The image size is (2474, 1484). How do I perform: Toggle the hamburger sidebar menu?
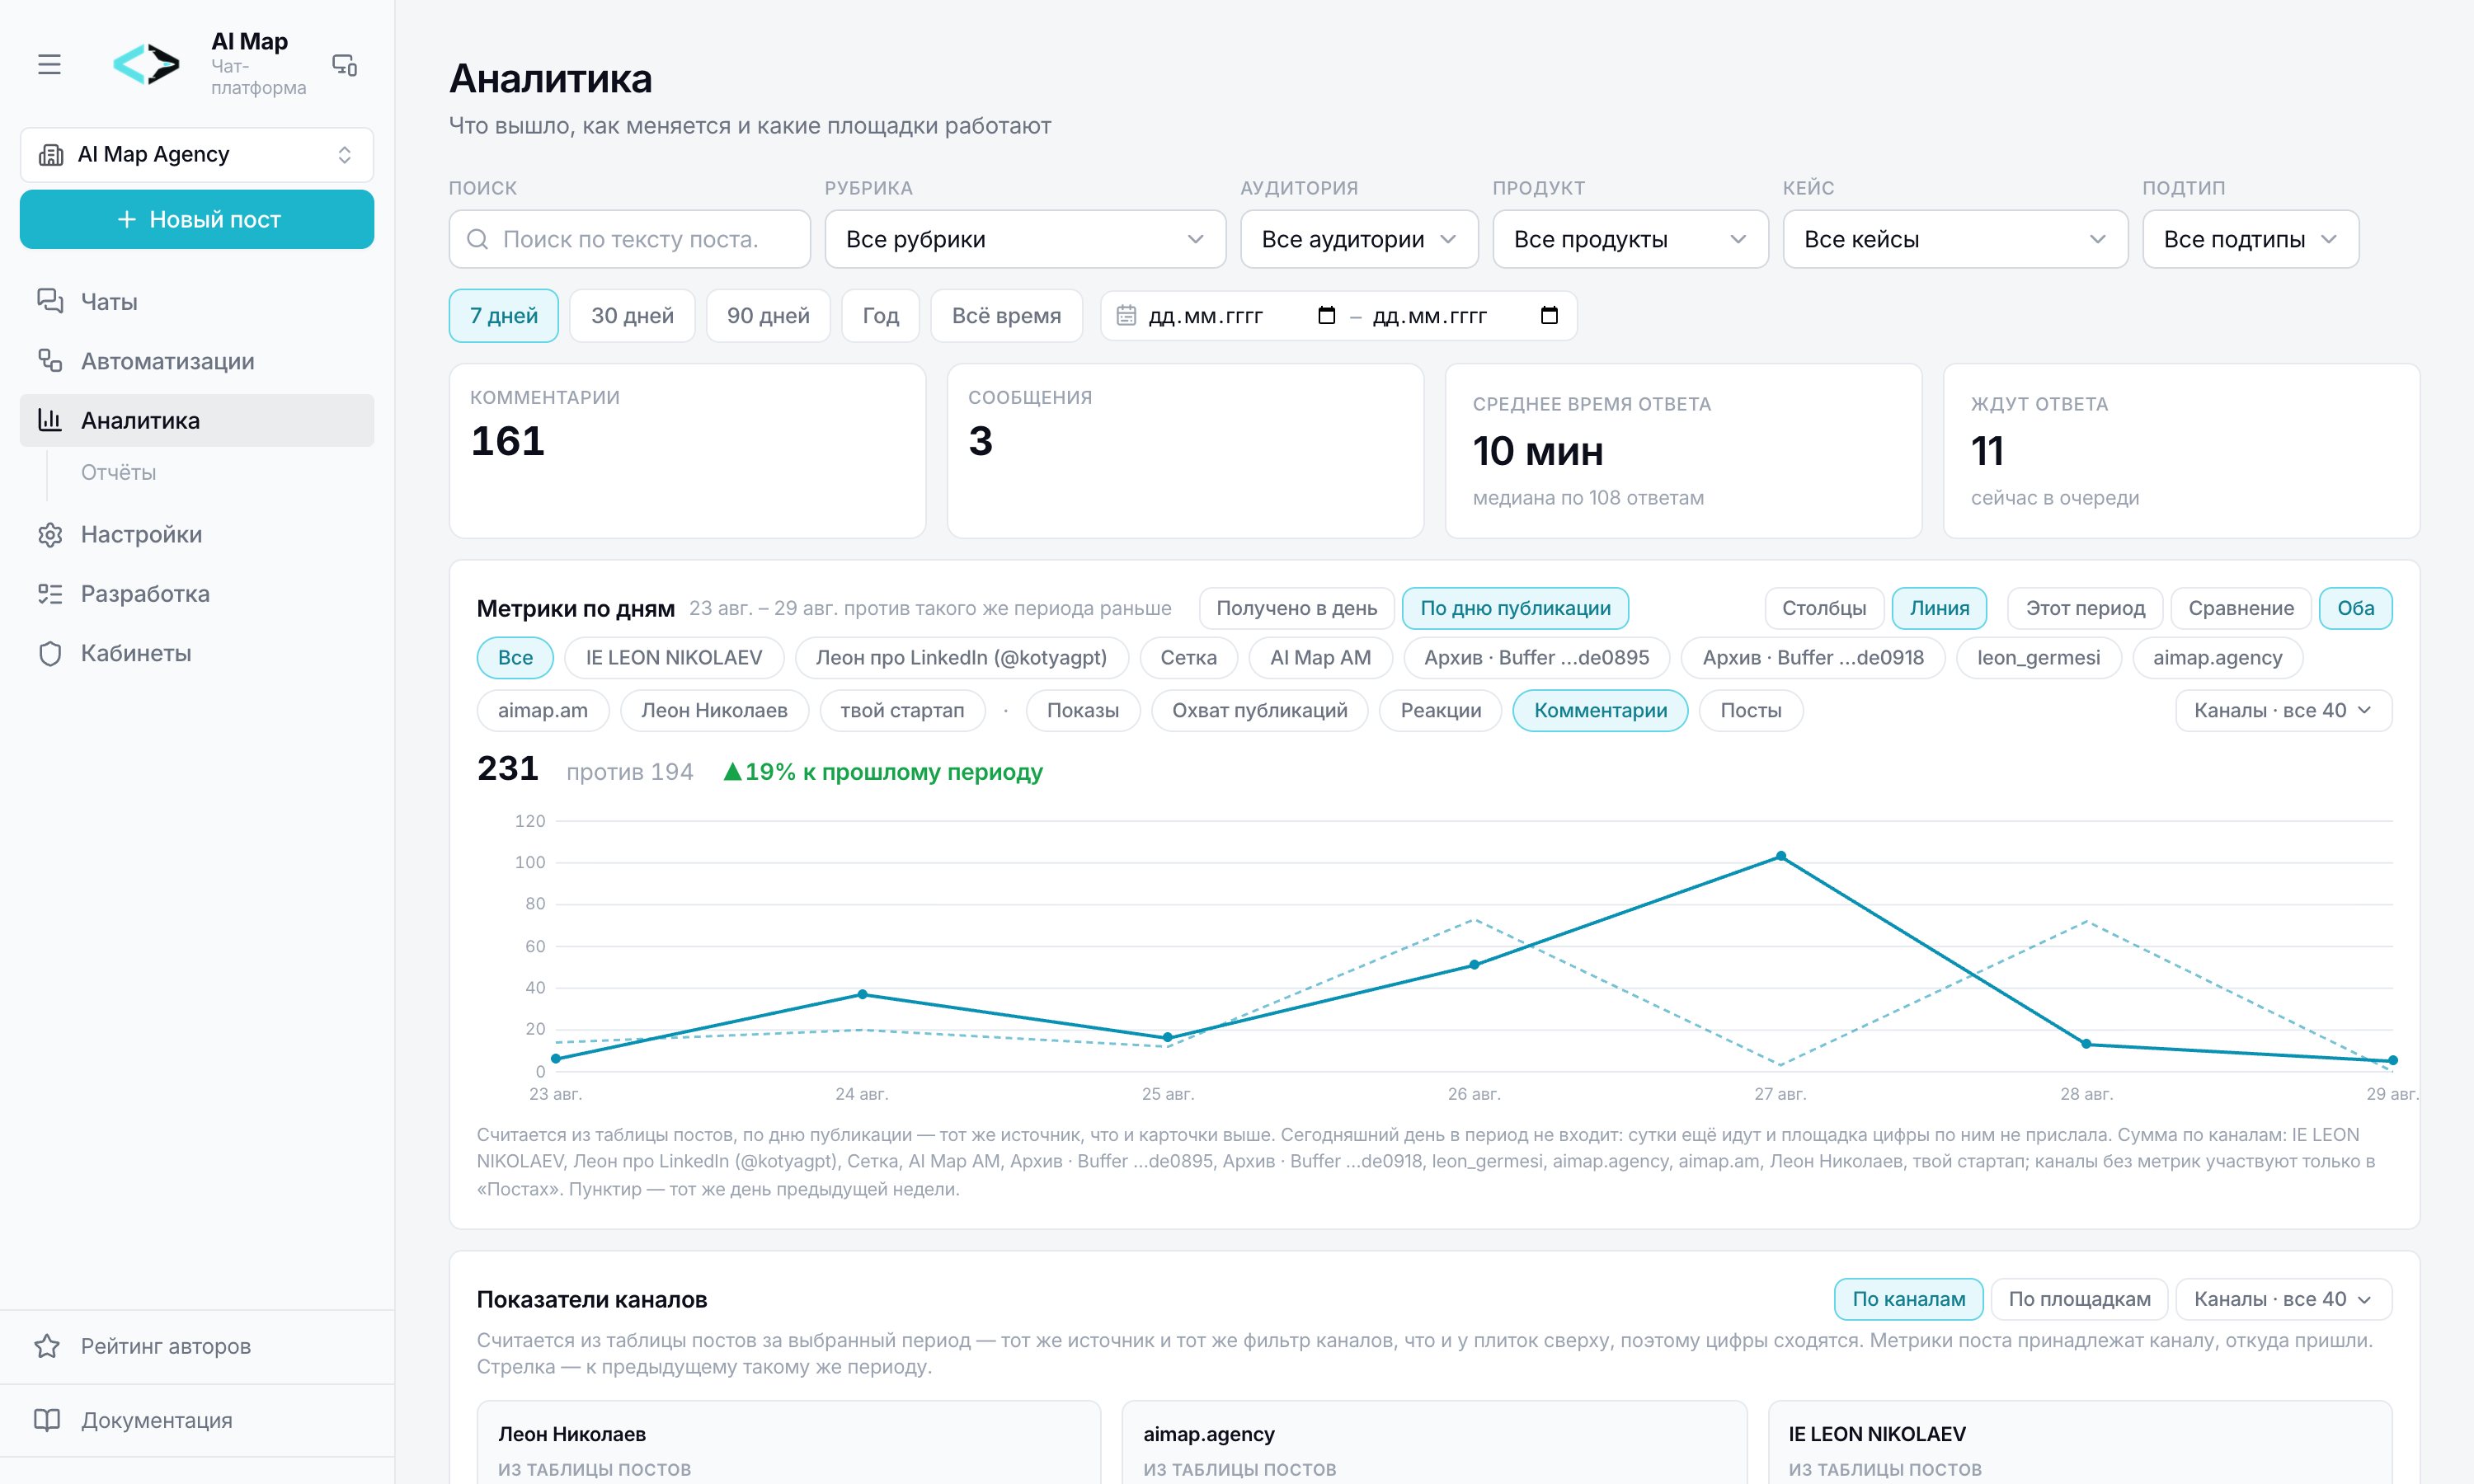[49, 65]
